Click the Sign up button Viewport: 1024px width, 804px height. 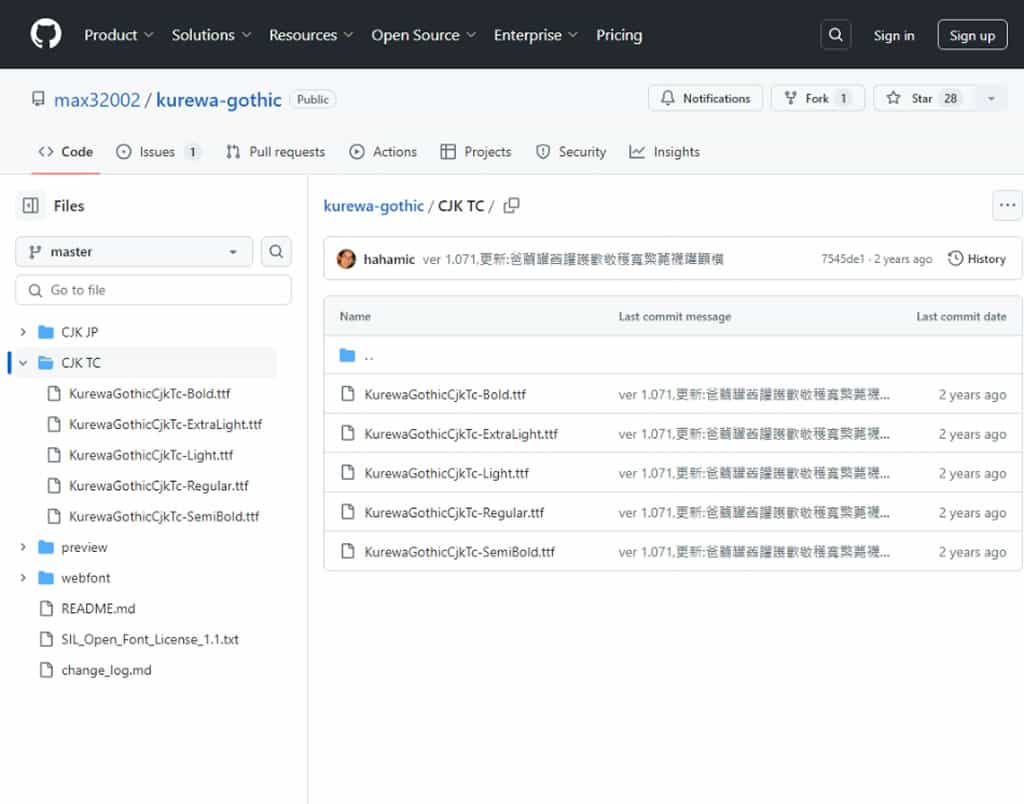(972, 35)
